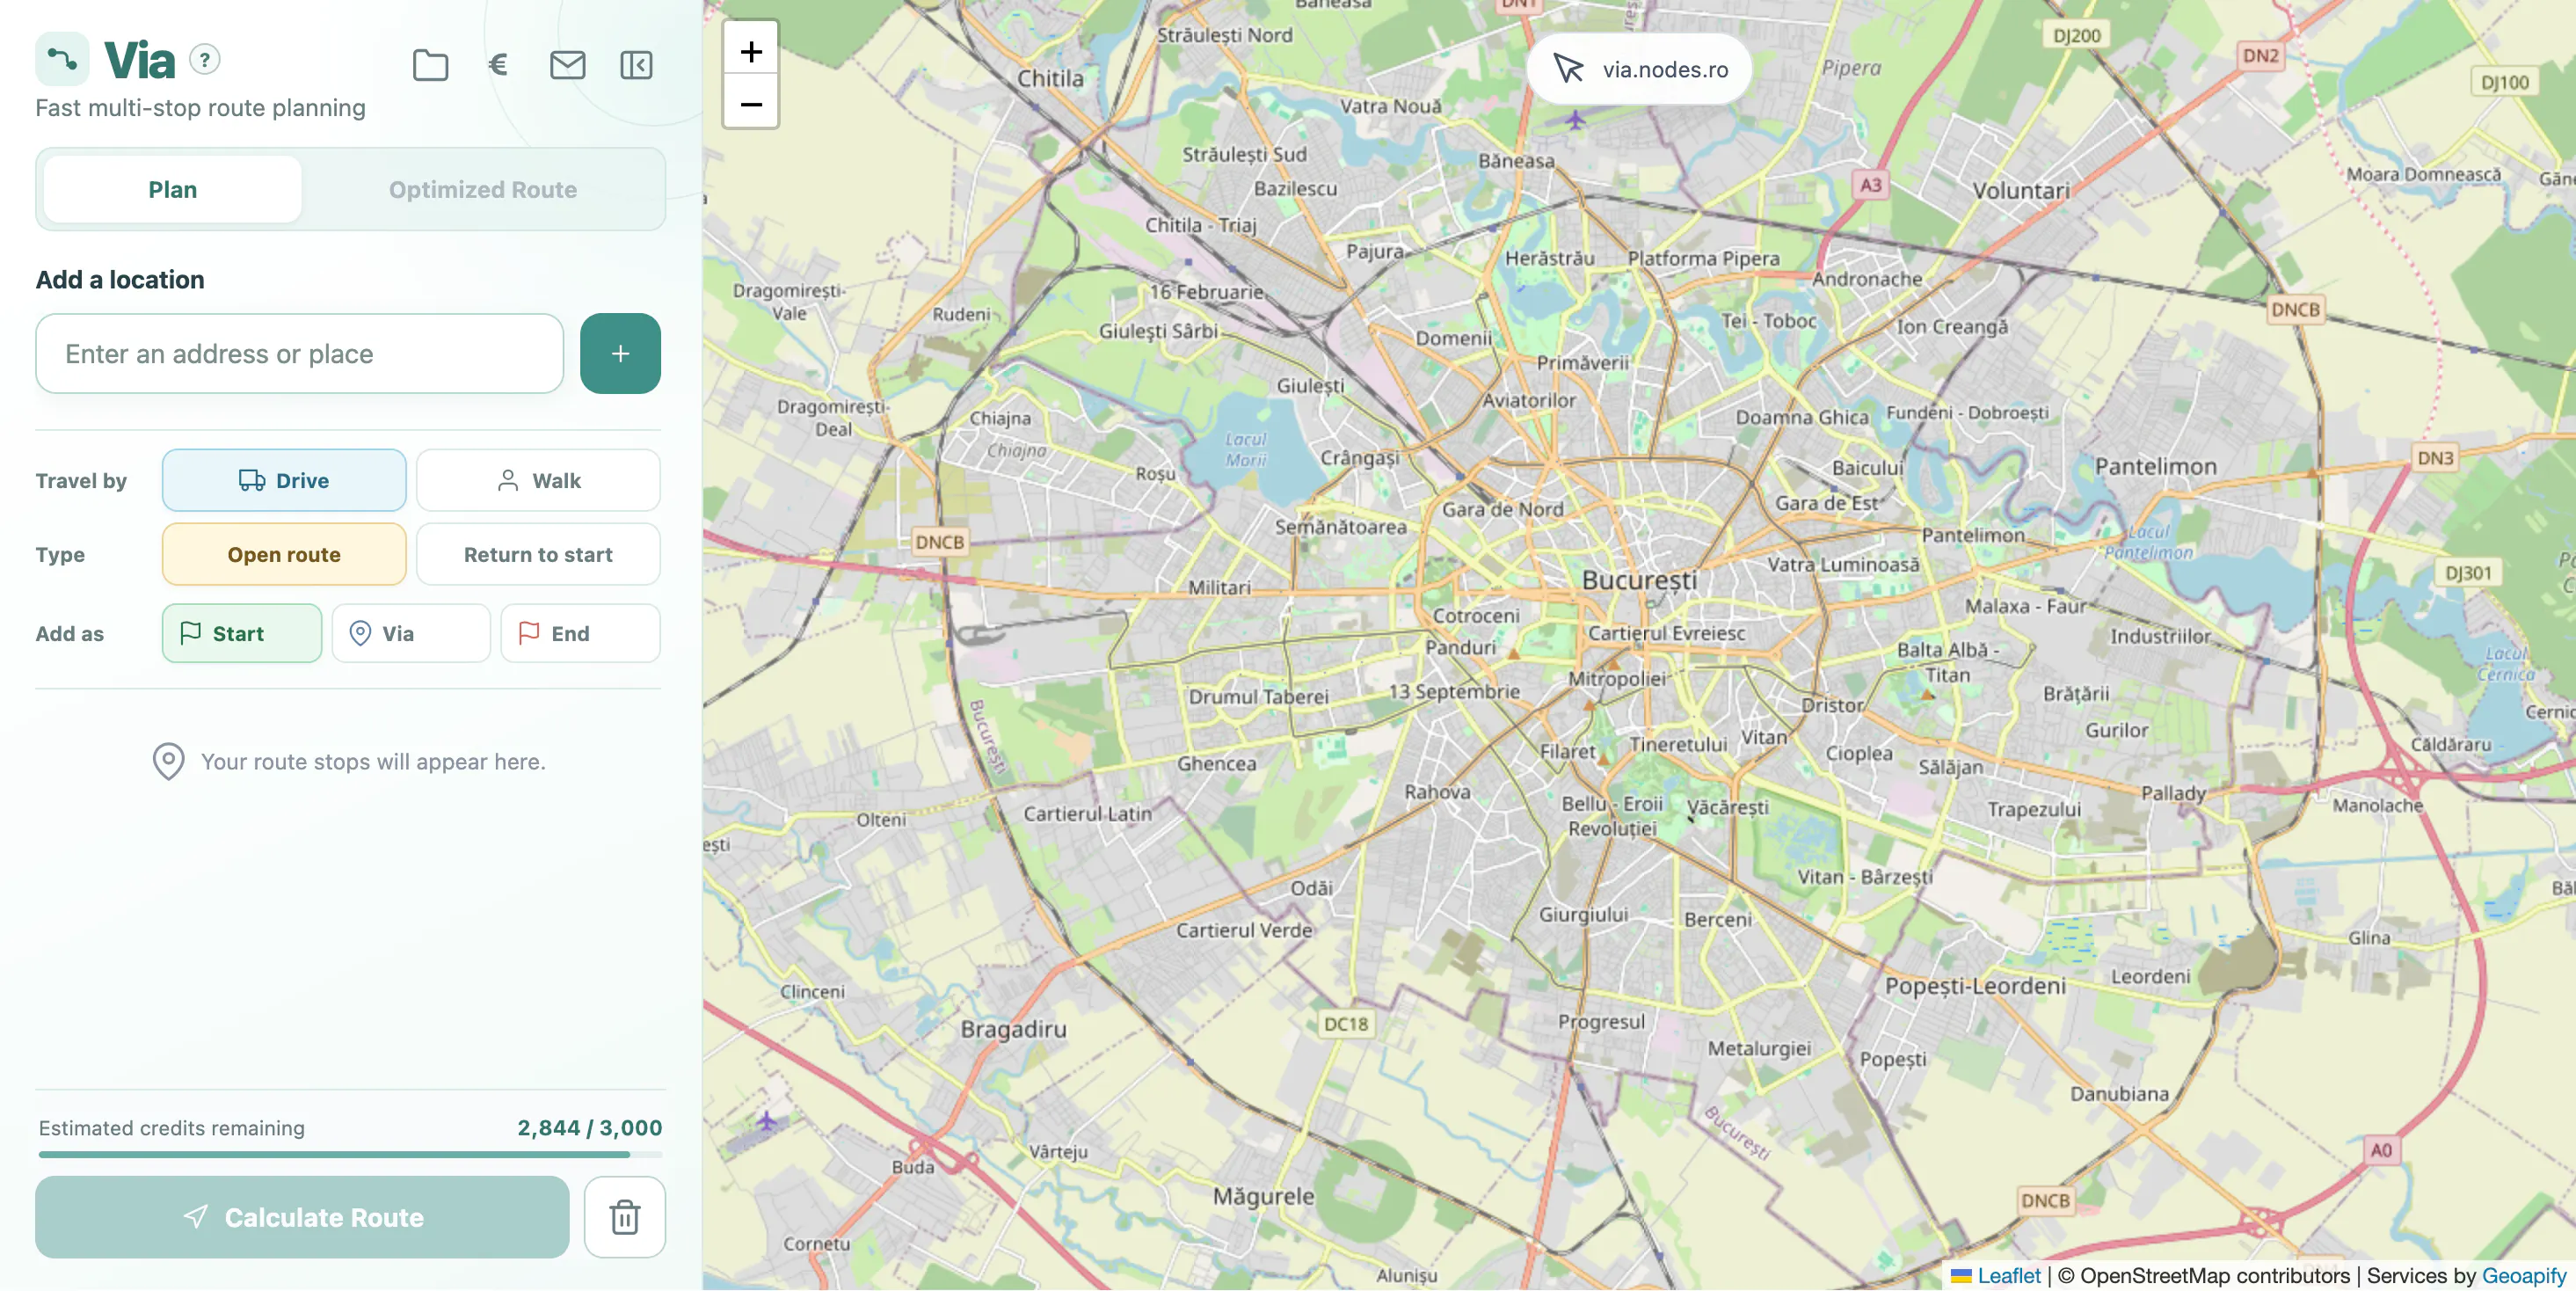Set add-as mode to End
This screenshot has height=1291, width=2576.
click(580, 633)
